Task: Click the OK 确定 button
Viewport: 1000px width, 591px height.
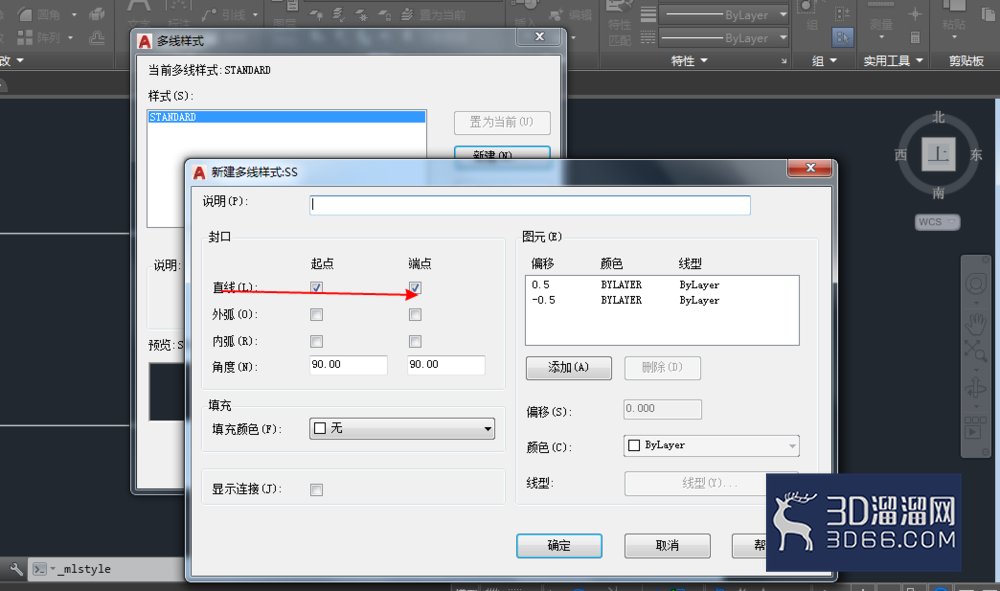Action: point(559,546)
